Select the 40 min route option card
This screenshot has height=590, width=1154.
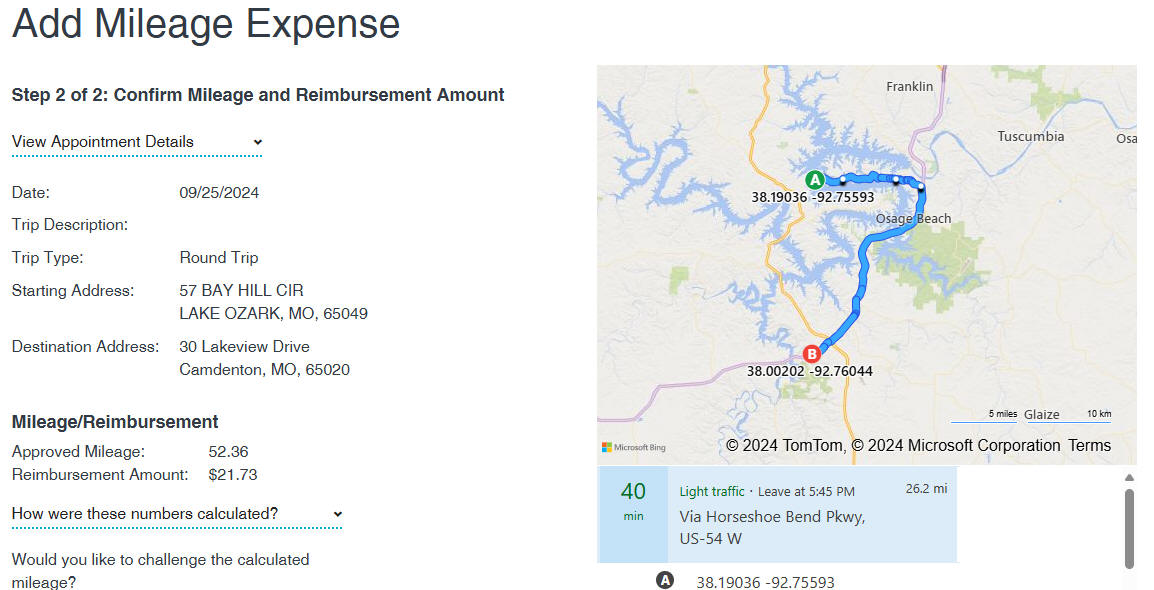pyautogui.click(x=778, y=514)
